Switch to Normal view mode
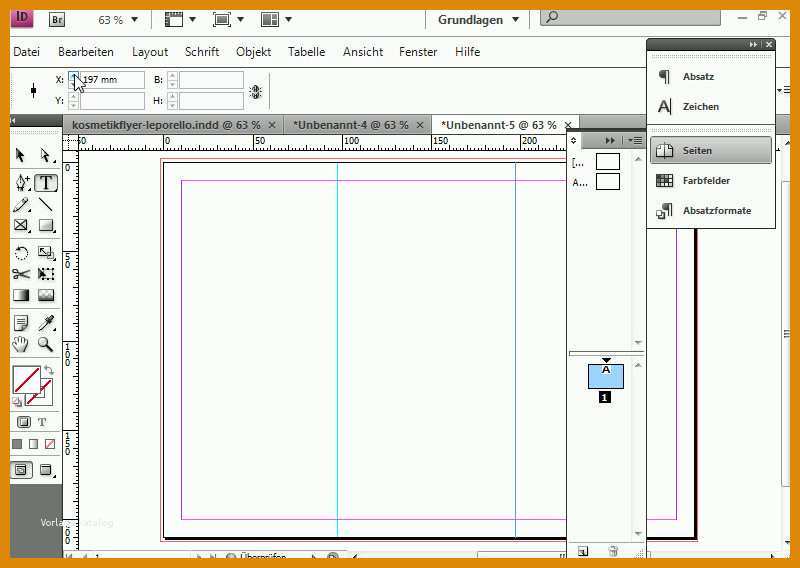Viewport: 800px width, 568px height. pos(21,470)
